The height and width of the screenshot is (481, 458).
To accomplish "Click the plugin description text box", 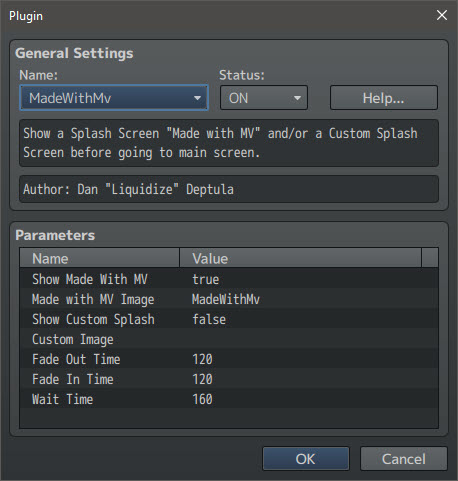I will [x=229, y=143].
